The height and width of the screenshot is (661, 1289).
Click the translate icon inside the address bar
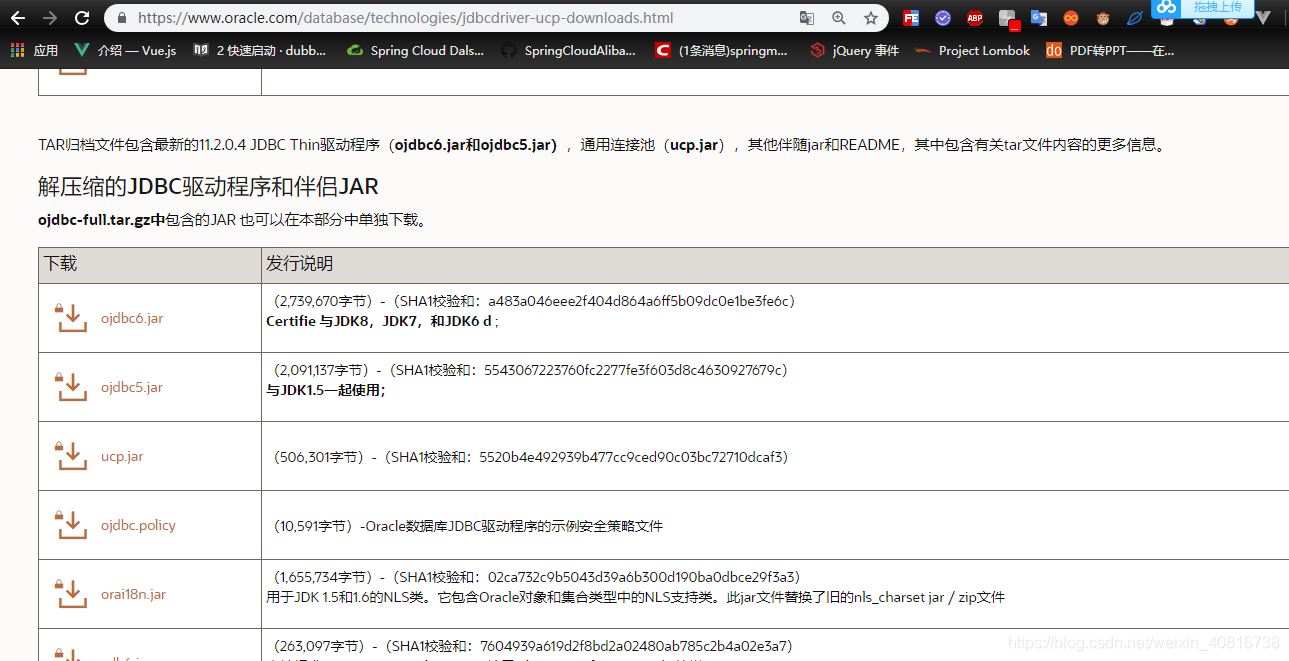[807, 17]
